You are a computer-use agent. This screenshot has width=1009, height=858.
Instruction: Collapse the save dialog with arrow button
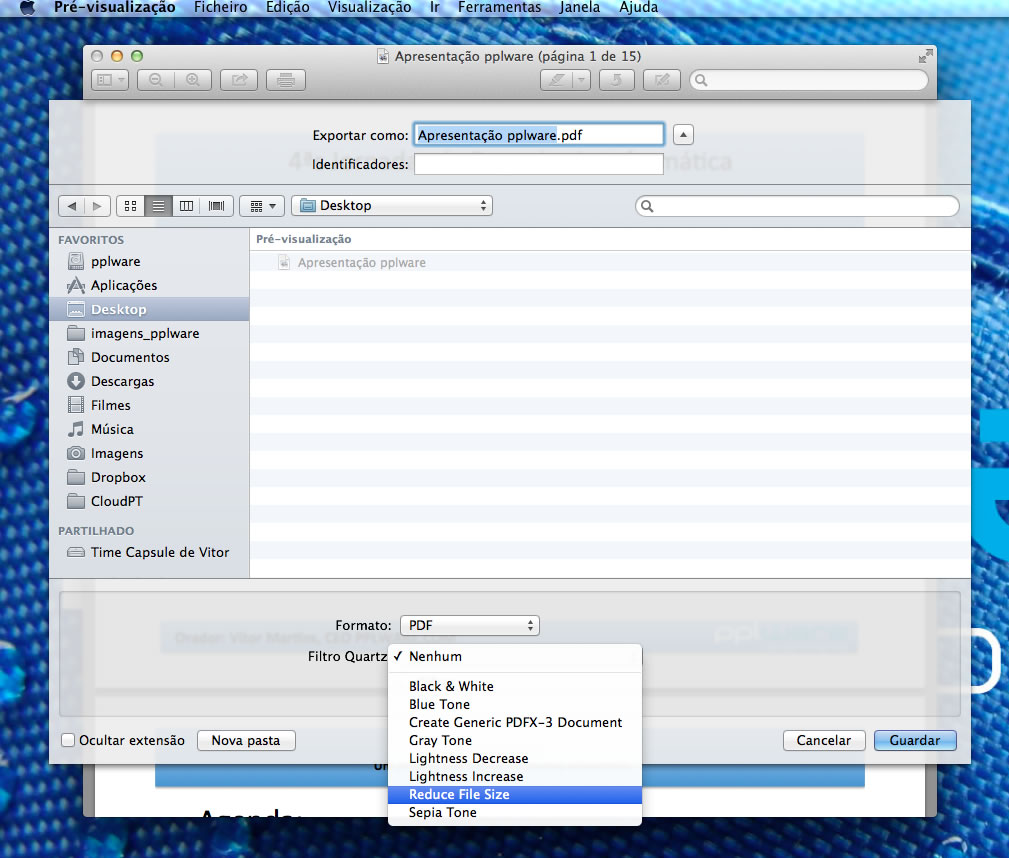coord(683,135)
